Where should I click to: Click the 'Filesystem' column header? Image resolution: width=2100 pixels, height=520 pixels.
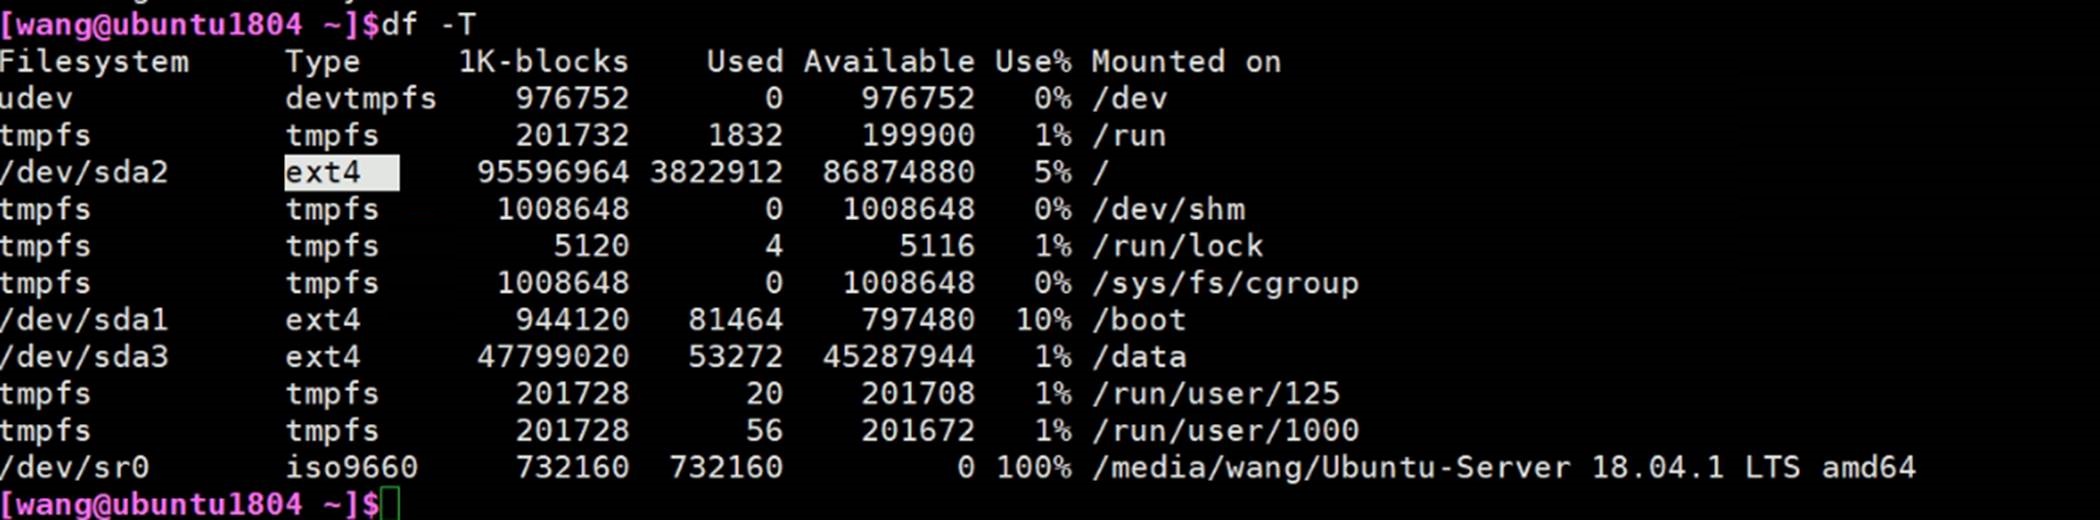(94, 62)
